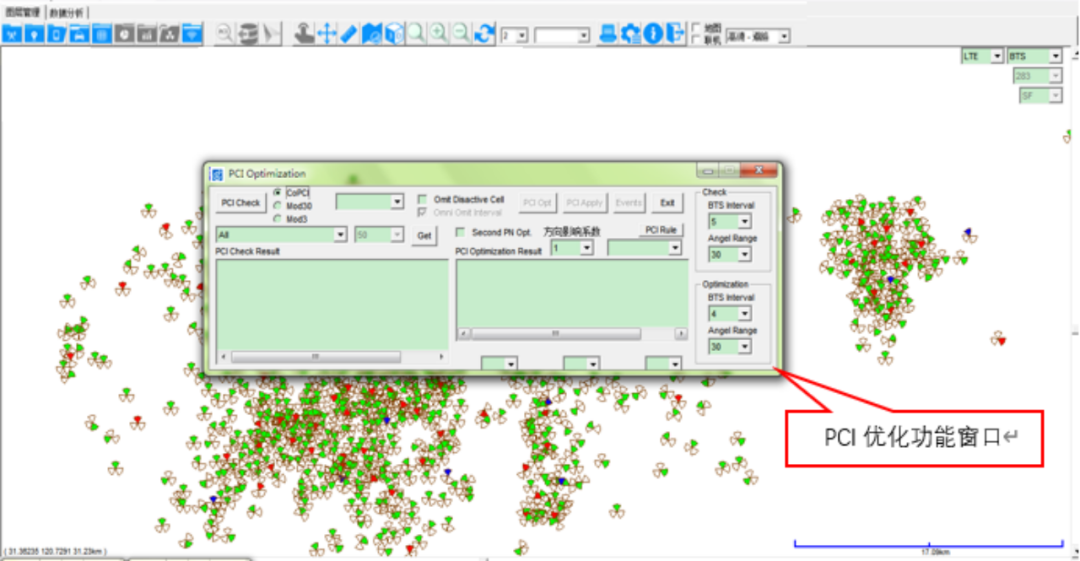Open the PCI Rule button
1080x561 pixels.
(661, 230)
